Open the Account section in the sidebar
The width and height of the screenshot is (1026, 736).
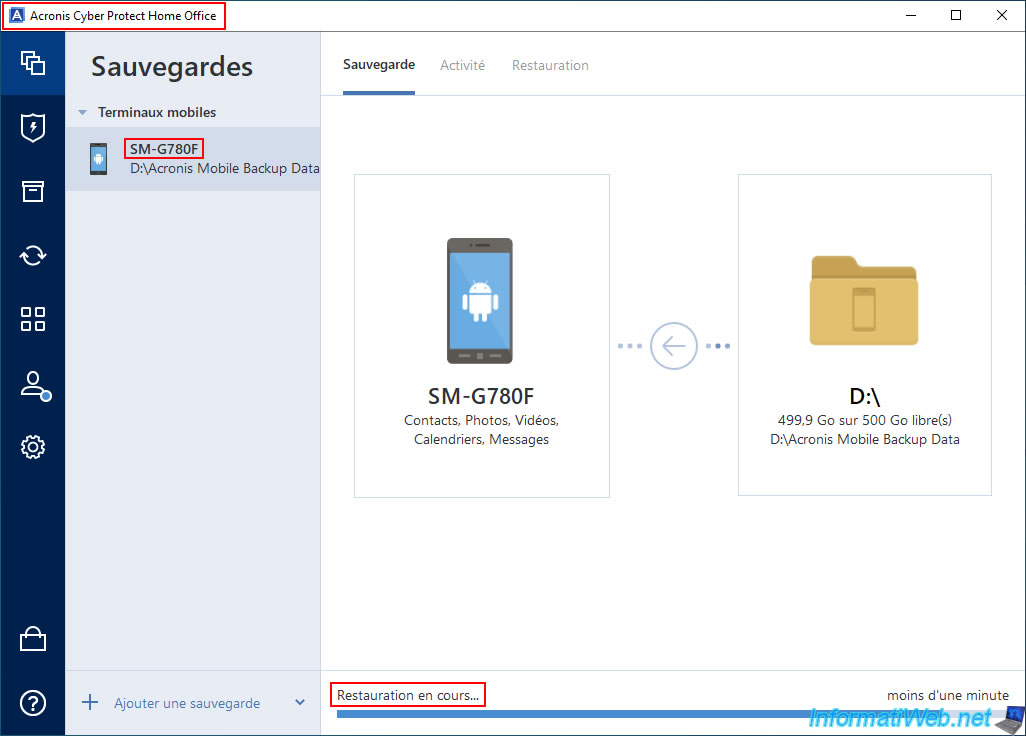[x=35, y=385]
